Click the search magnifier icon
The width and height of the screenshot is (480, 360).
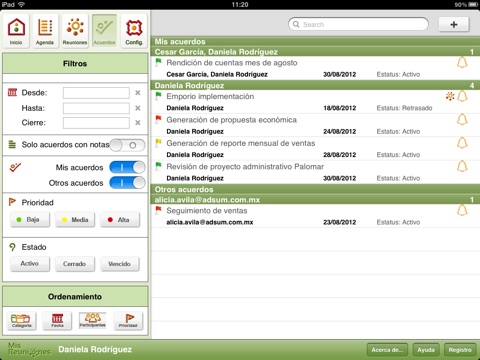pos(296,24)
